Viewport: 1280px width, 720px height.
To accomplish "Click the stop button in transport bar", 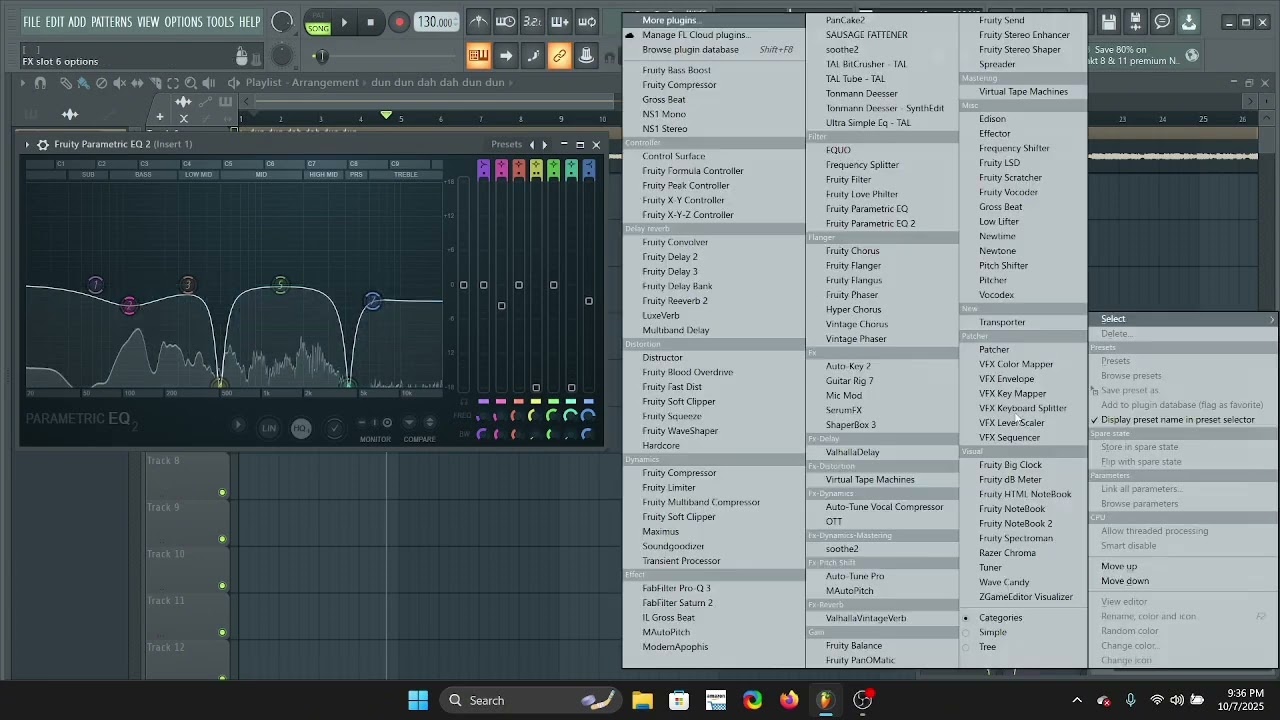I will (x=371, y=22).
